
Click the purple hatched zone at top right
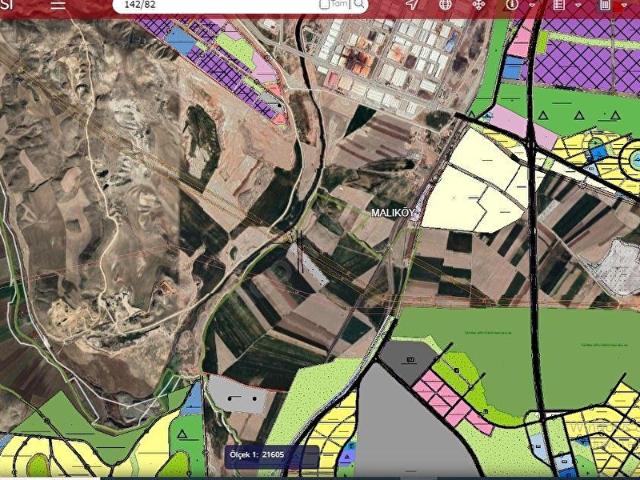(590, 58)
